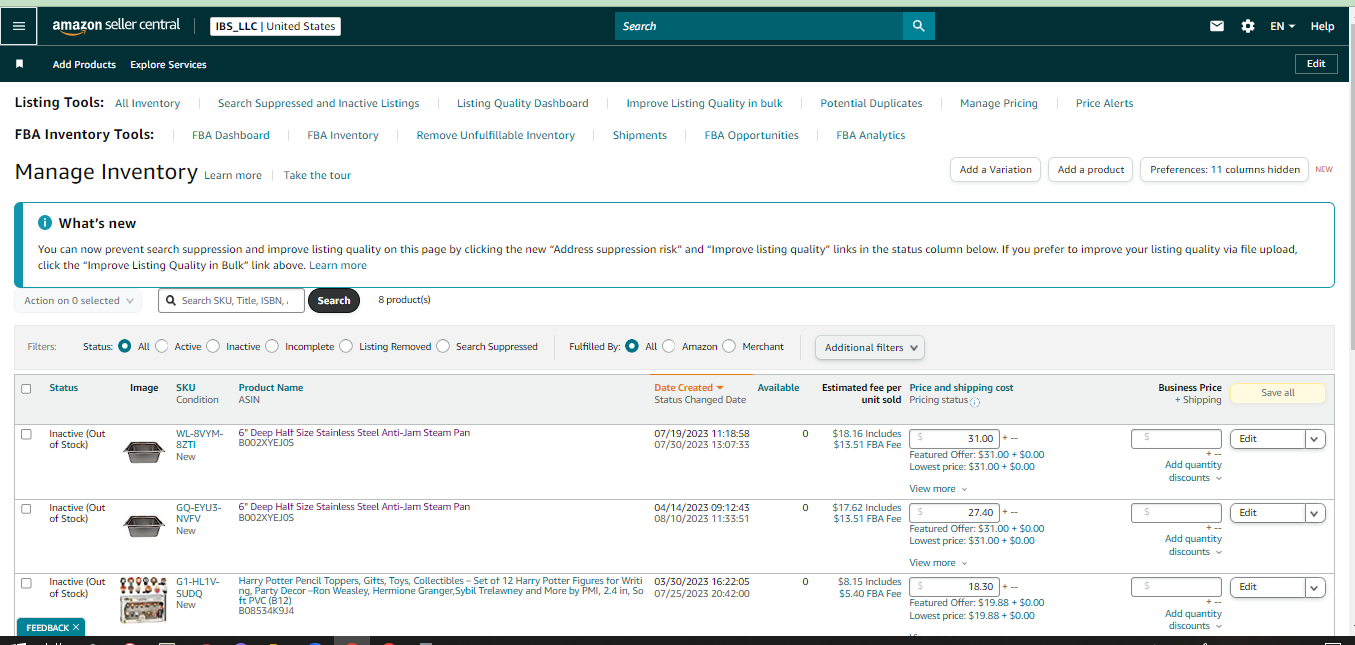Open the Action on 0 selected dropdown
This screenshot has height=645, width=1355.
click(78, 300)
